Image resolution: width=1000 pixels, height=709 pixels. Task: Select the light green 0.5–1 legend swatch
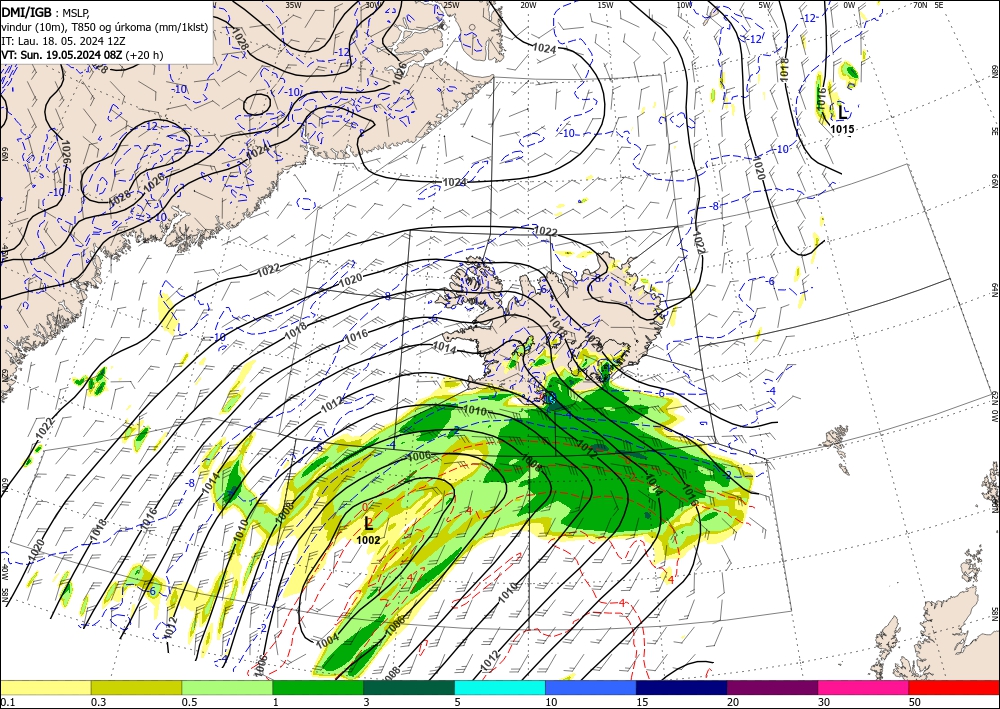point(227,687)
